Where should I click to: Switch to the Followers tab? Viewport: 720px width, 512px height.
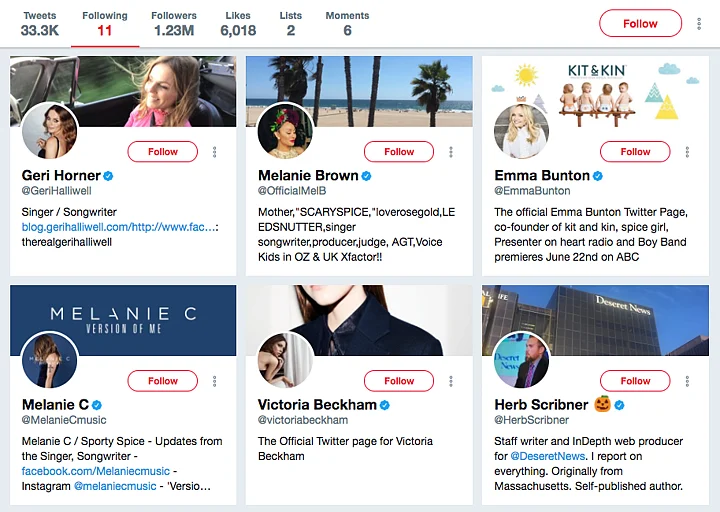(x=174, y=23)
